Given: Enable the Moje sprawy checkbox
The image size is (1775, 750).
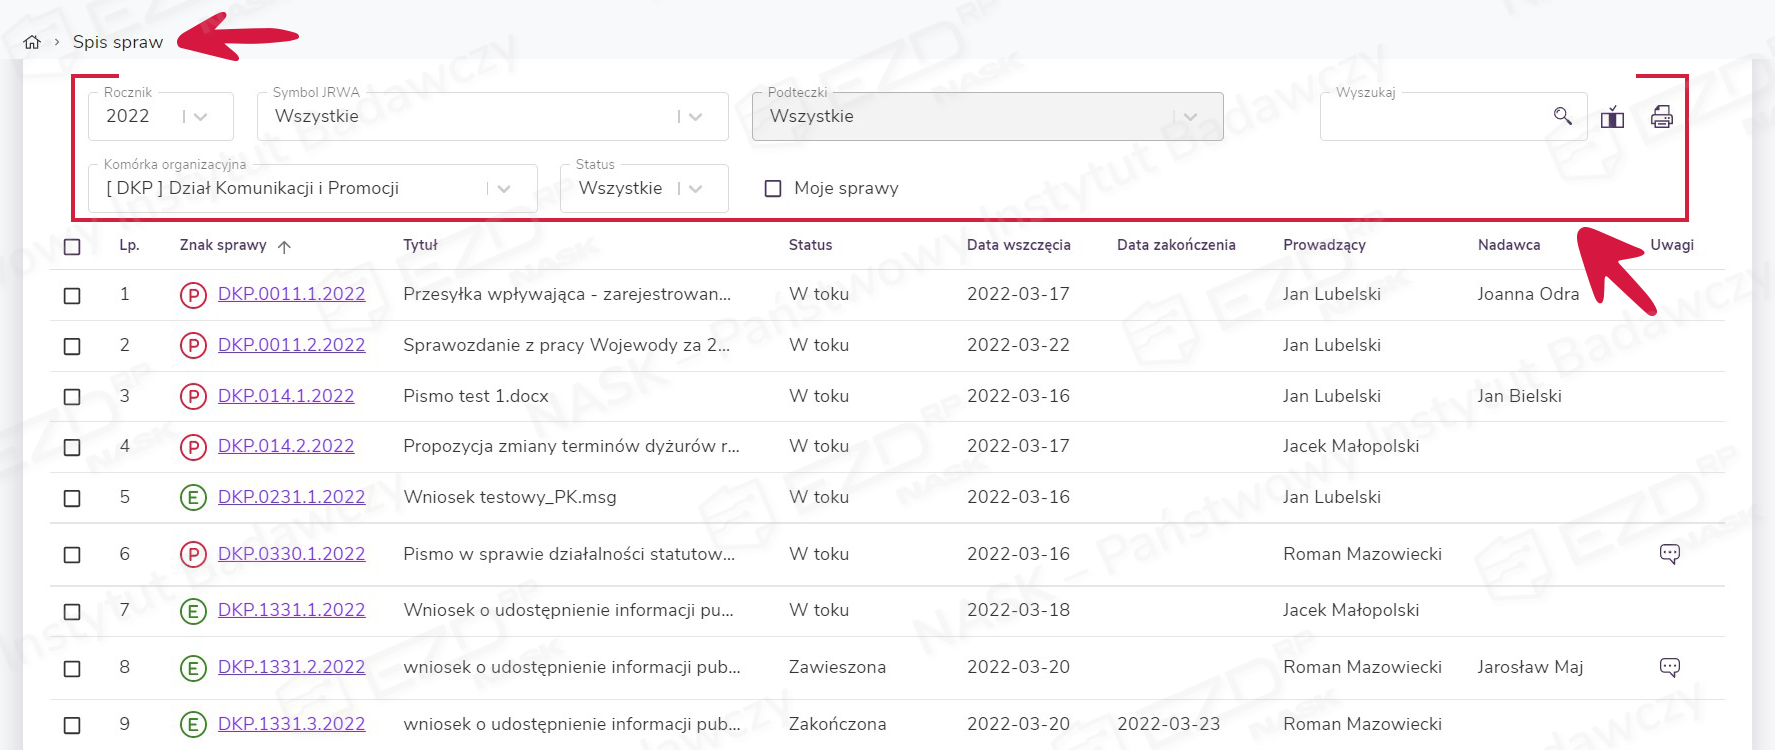Looking at the screenshot, I should point(773,189).
